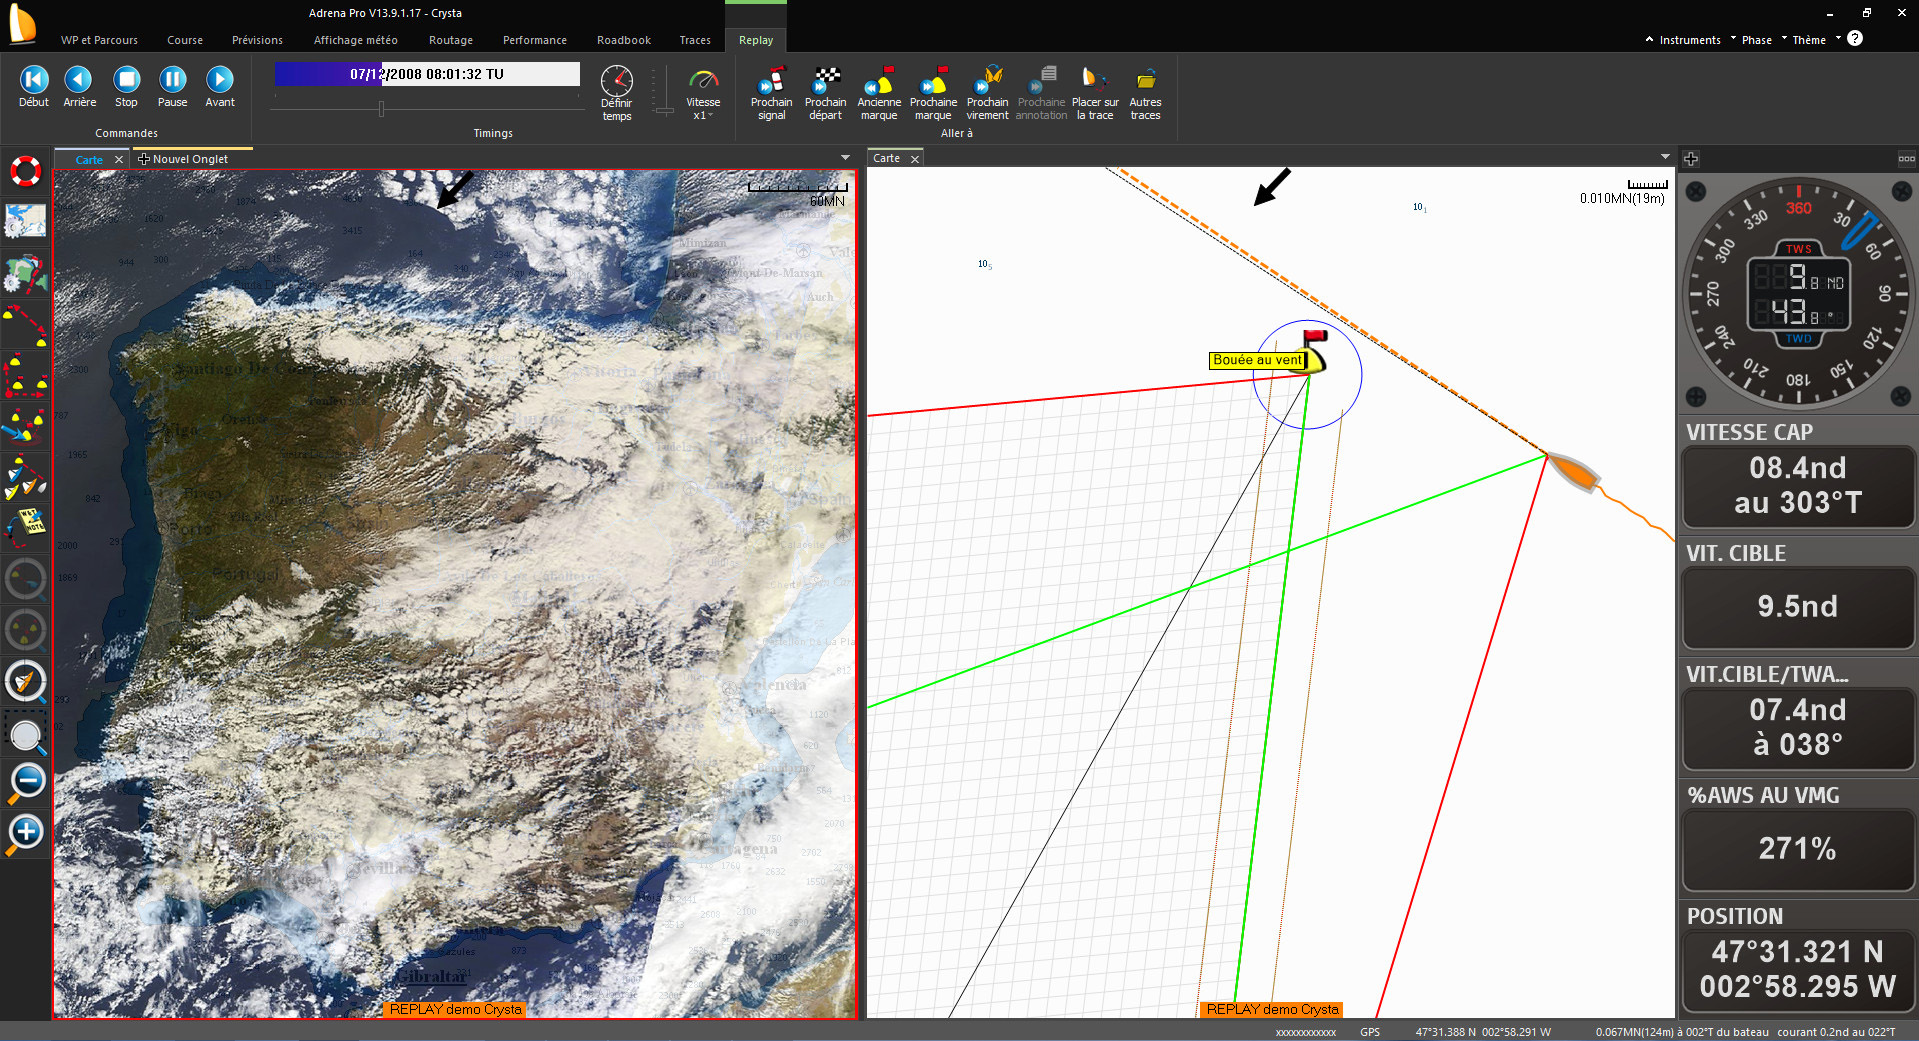Open chart settings icon in sidebar
The width and height of the screenshot is (1919, 1041).
(x=25, y=221)
